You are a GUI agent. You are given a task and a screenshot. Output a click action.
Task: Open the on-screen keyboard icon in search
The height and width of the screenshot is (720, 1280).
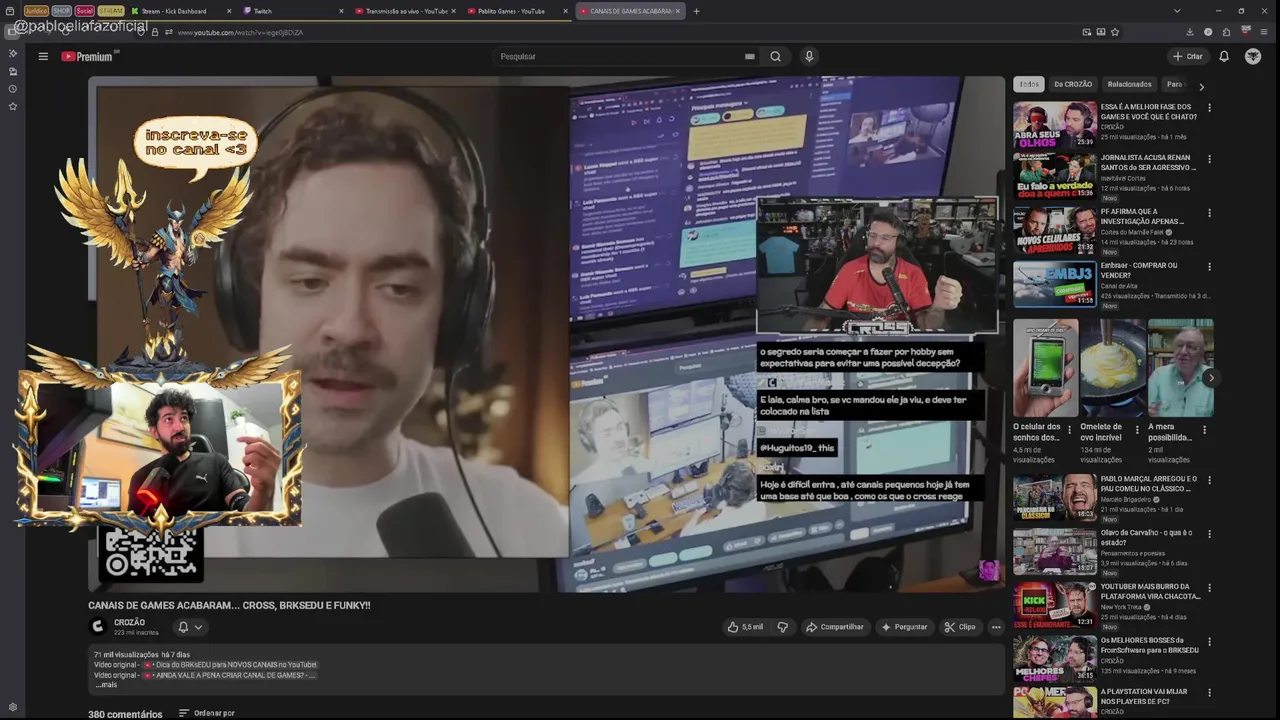pyautogui.click(x=749, y=57)
